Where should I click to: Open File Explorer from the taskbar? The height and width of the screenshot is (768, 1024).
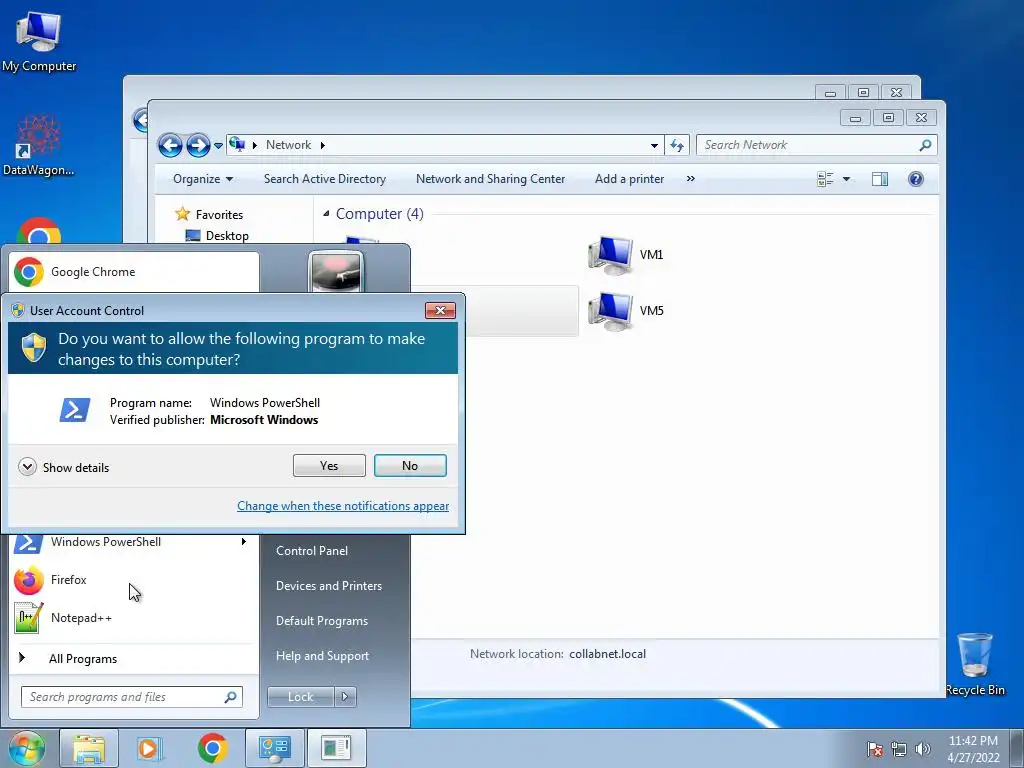(x=89, y=748)
